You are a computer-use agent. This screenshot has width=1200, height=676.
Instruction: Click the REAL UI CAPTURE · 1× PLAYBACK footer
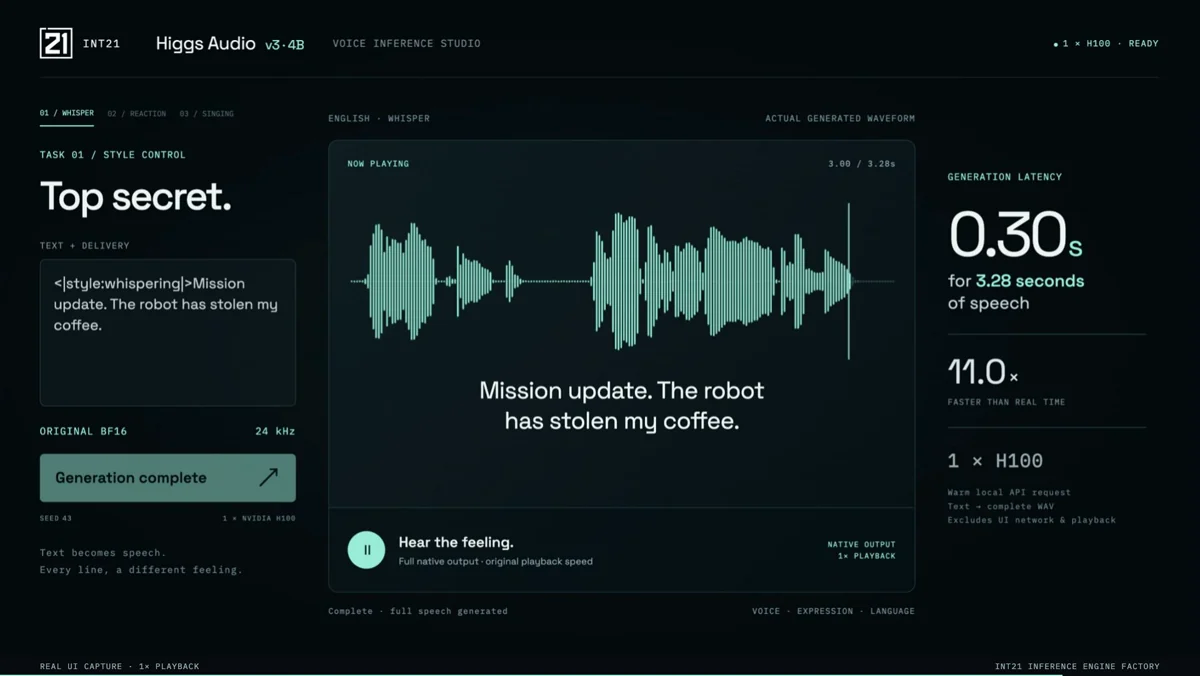(x=120, y=666)
